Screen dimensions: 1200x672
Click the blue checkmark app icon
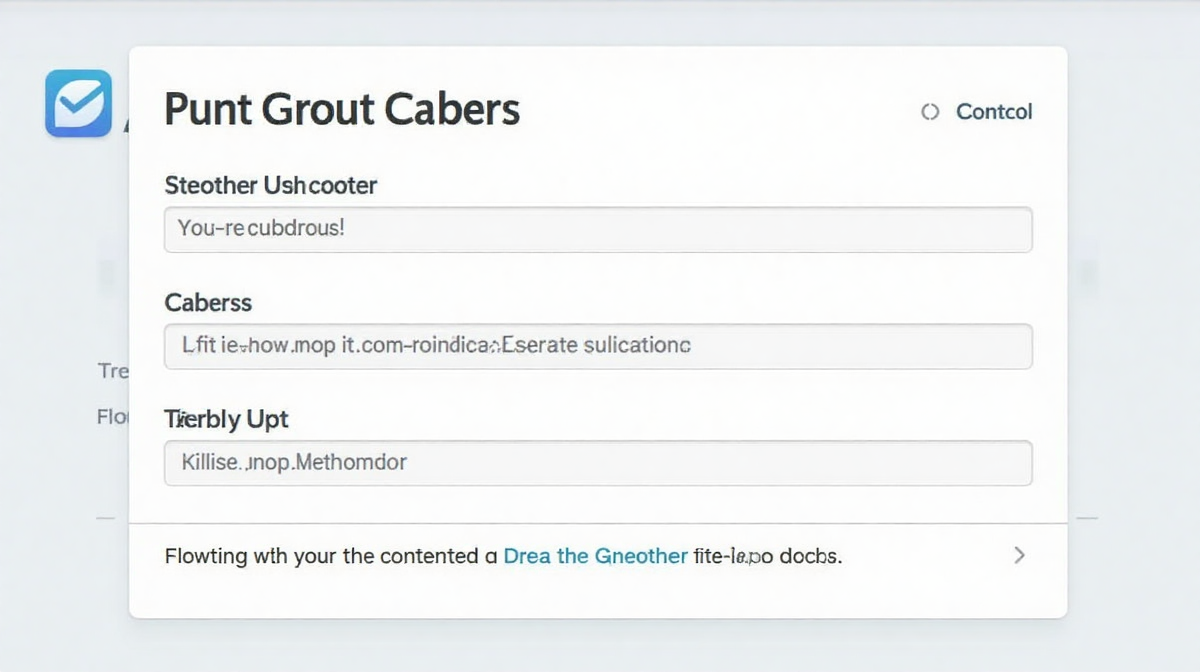tap(78, 103)
